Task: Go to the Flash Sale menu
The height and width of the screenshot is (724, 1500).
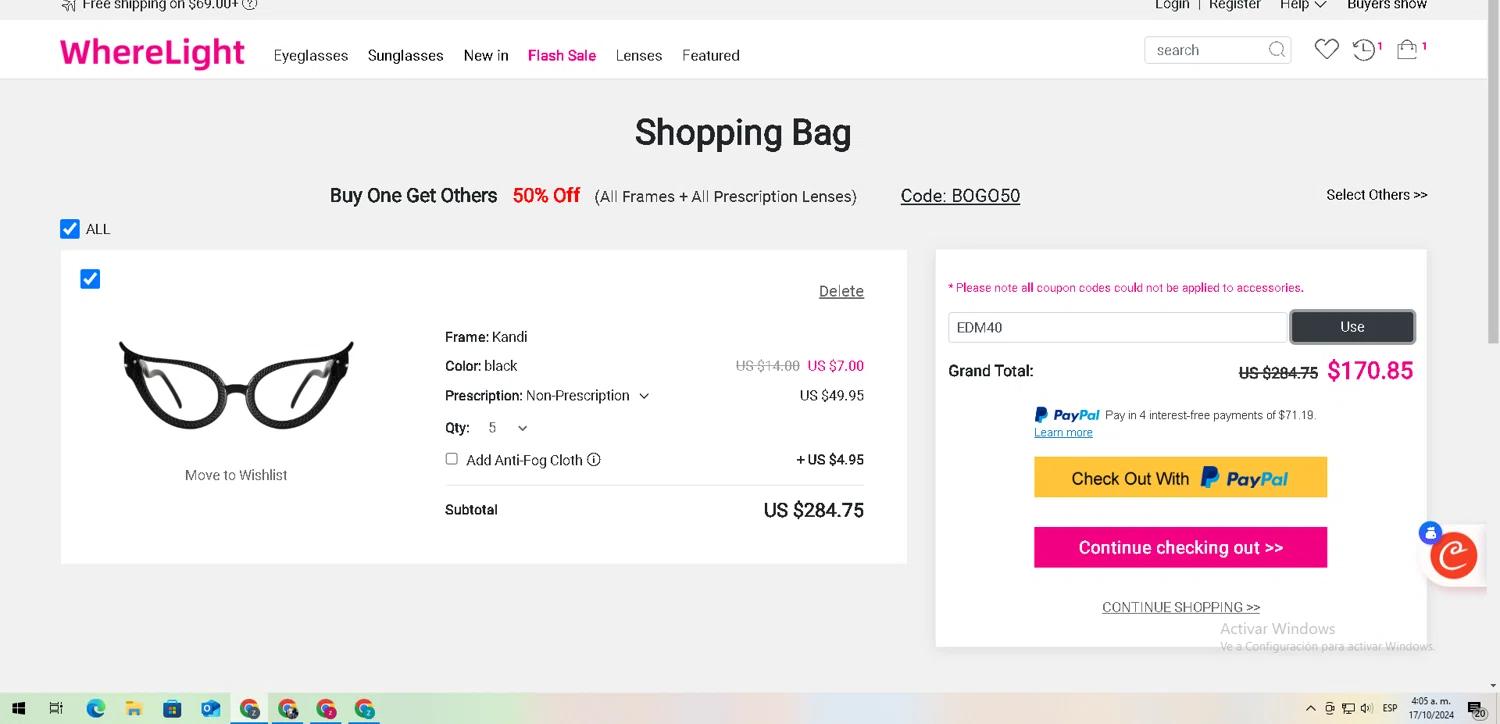Action: coord(561,56)
